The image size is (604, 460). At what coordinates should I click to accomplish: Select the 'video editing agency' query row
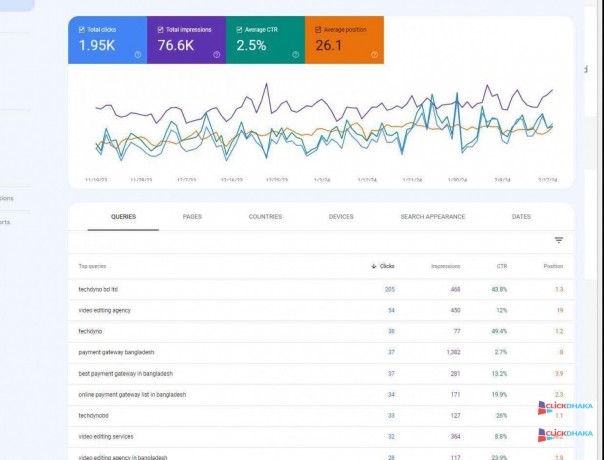pos(320,311)
